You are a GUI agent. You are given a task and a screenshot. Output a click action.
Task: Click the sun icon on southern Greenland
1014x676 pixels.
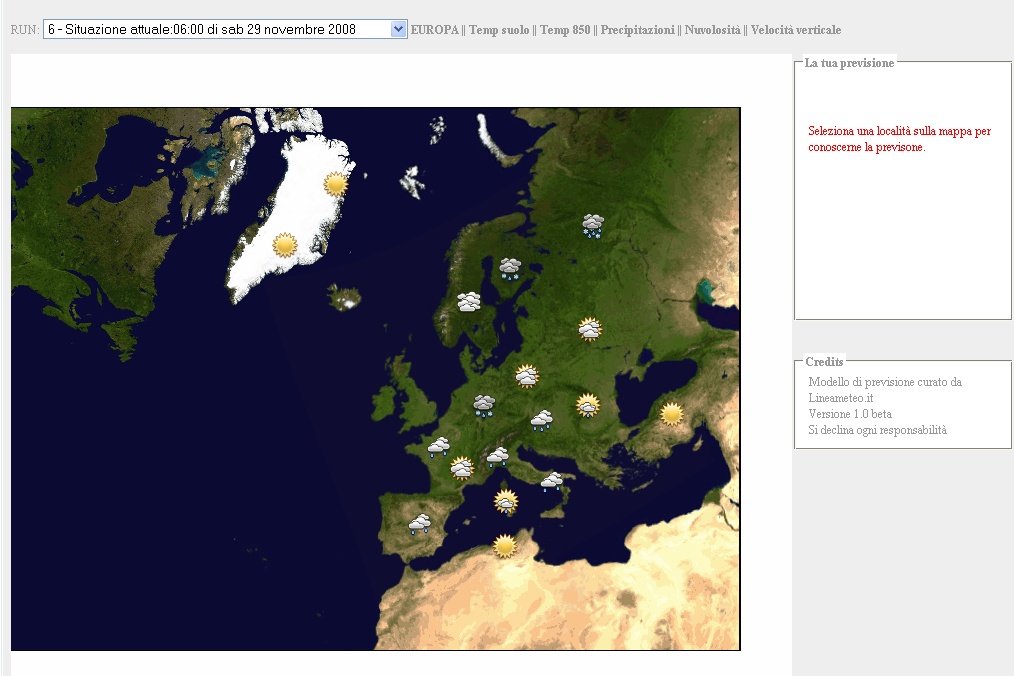(285, 244)
